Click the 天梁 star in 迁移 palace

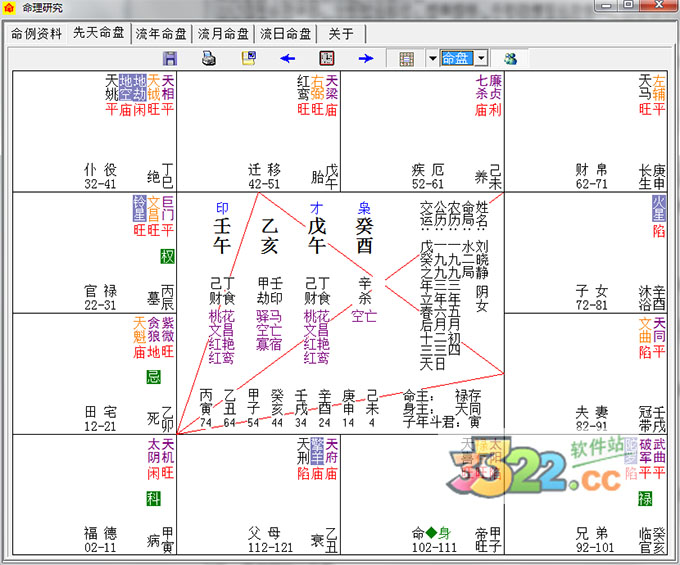click(331, 87)
